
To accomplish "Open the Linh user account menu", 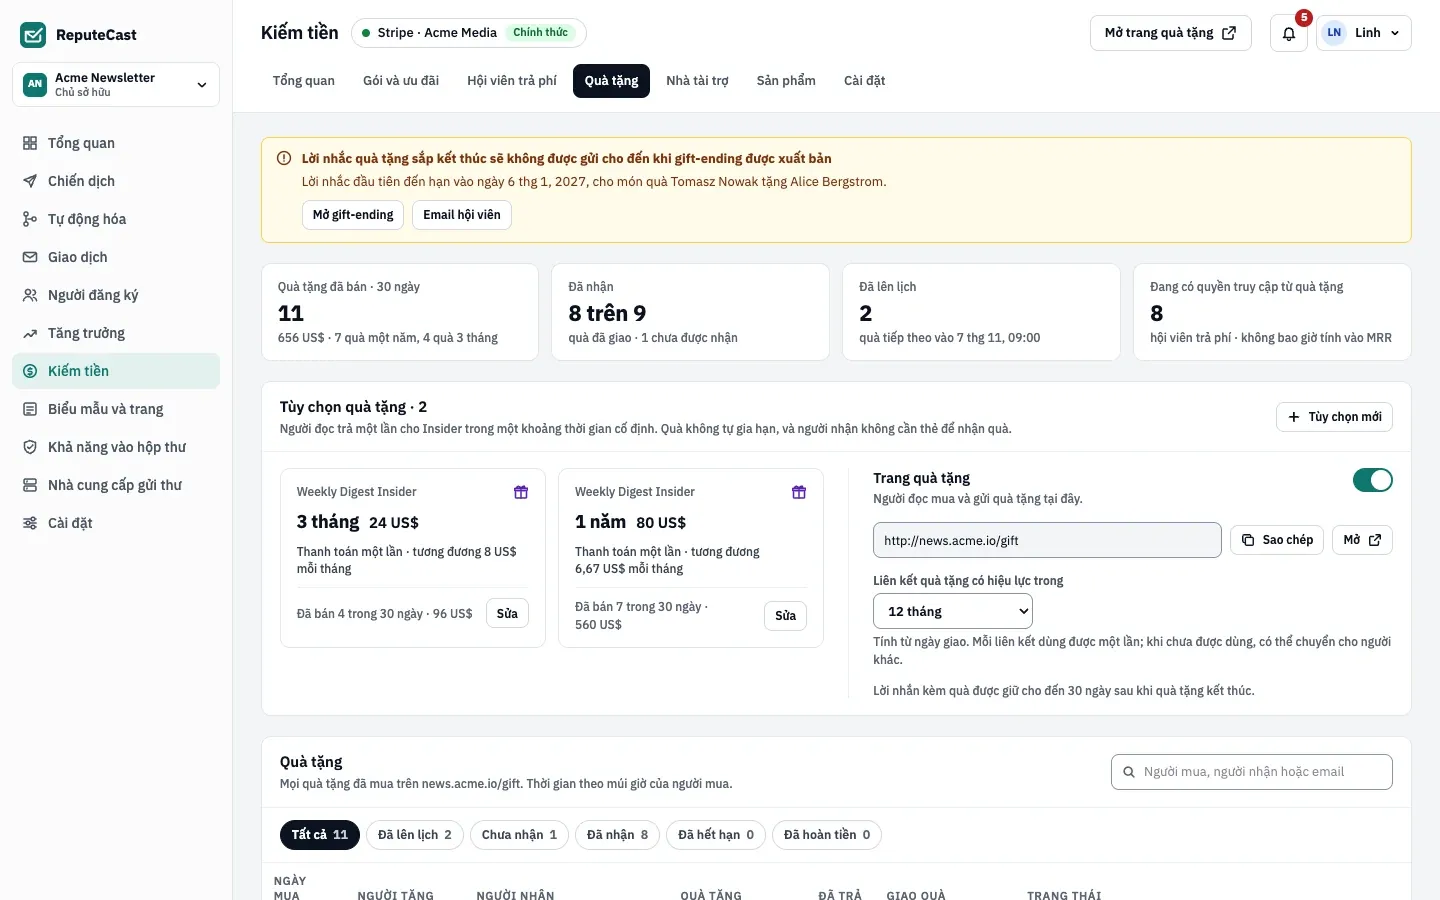I will tap(1364, 33).
